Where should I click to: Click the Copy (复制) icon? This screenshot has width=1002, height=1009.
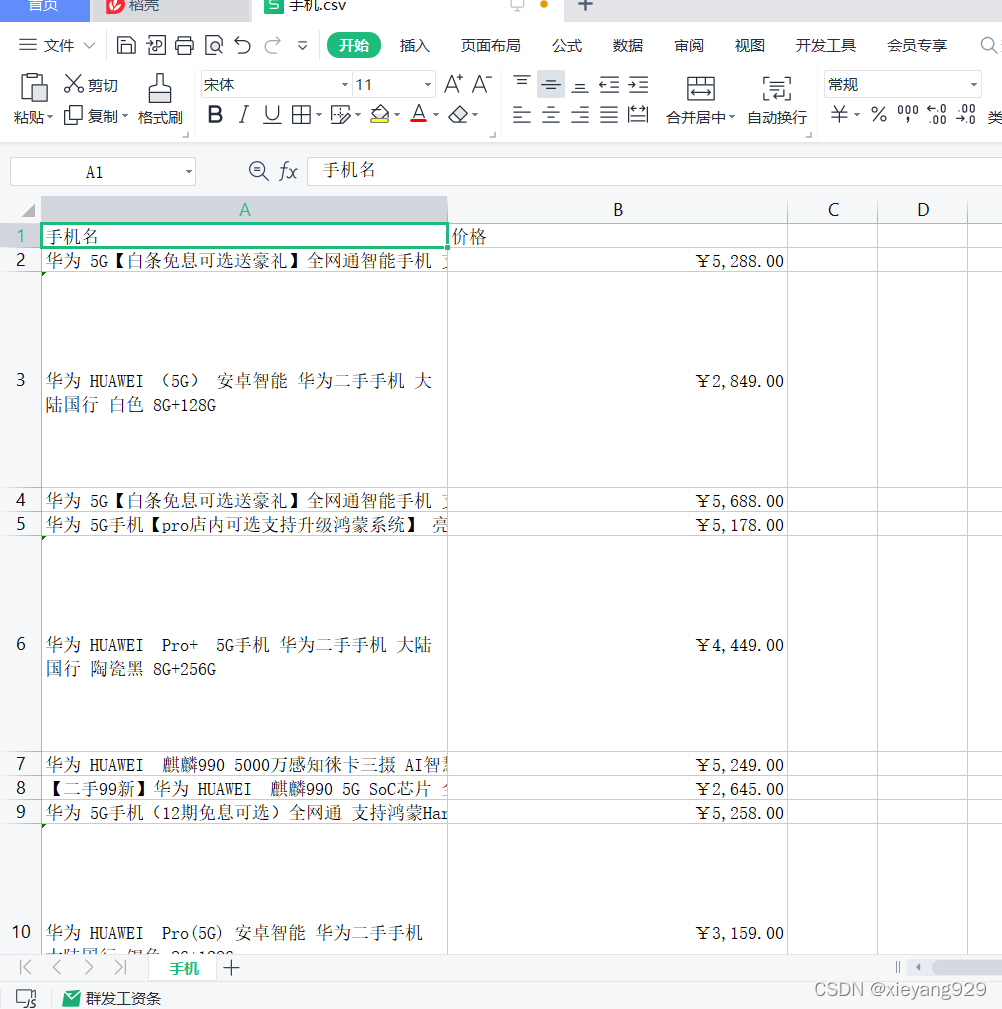73,115
